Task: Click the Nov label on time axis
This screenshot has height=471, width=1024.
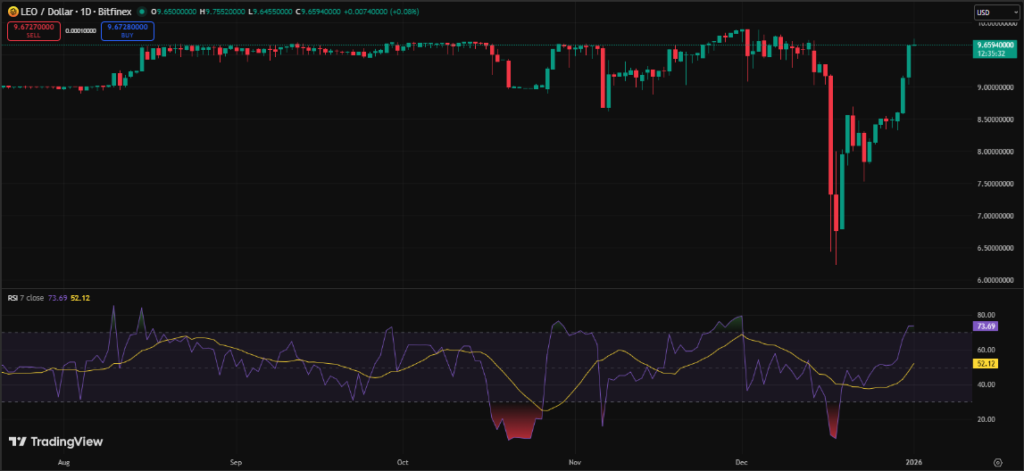Action: pyautogui.click(x=573, y=464)
